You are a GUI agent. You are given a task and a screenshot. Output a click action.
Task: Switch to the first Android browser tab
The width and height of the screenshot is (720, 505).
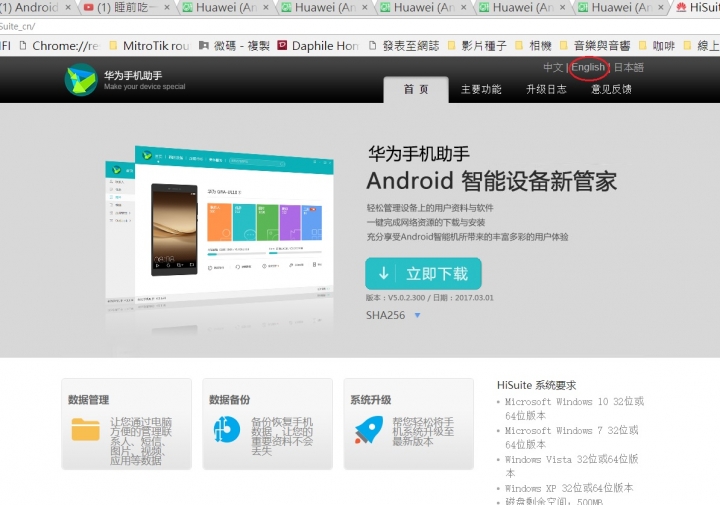pos(34,8)
